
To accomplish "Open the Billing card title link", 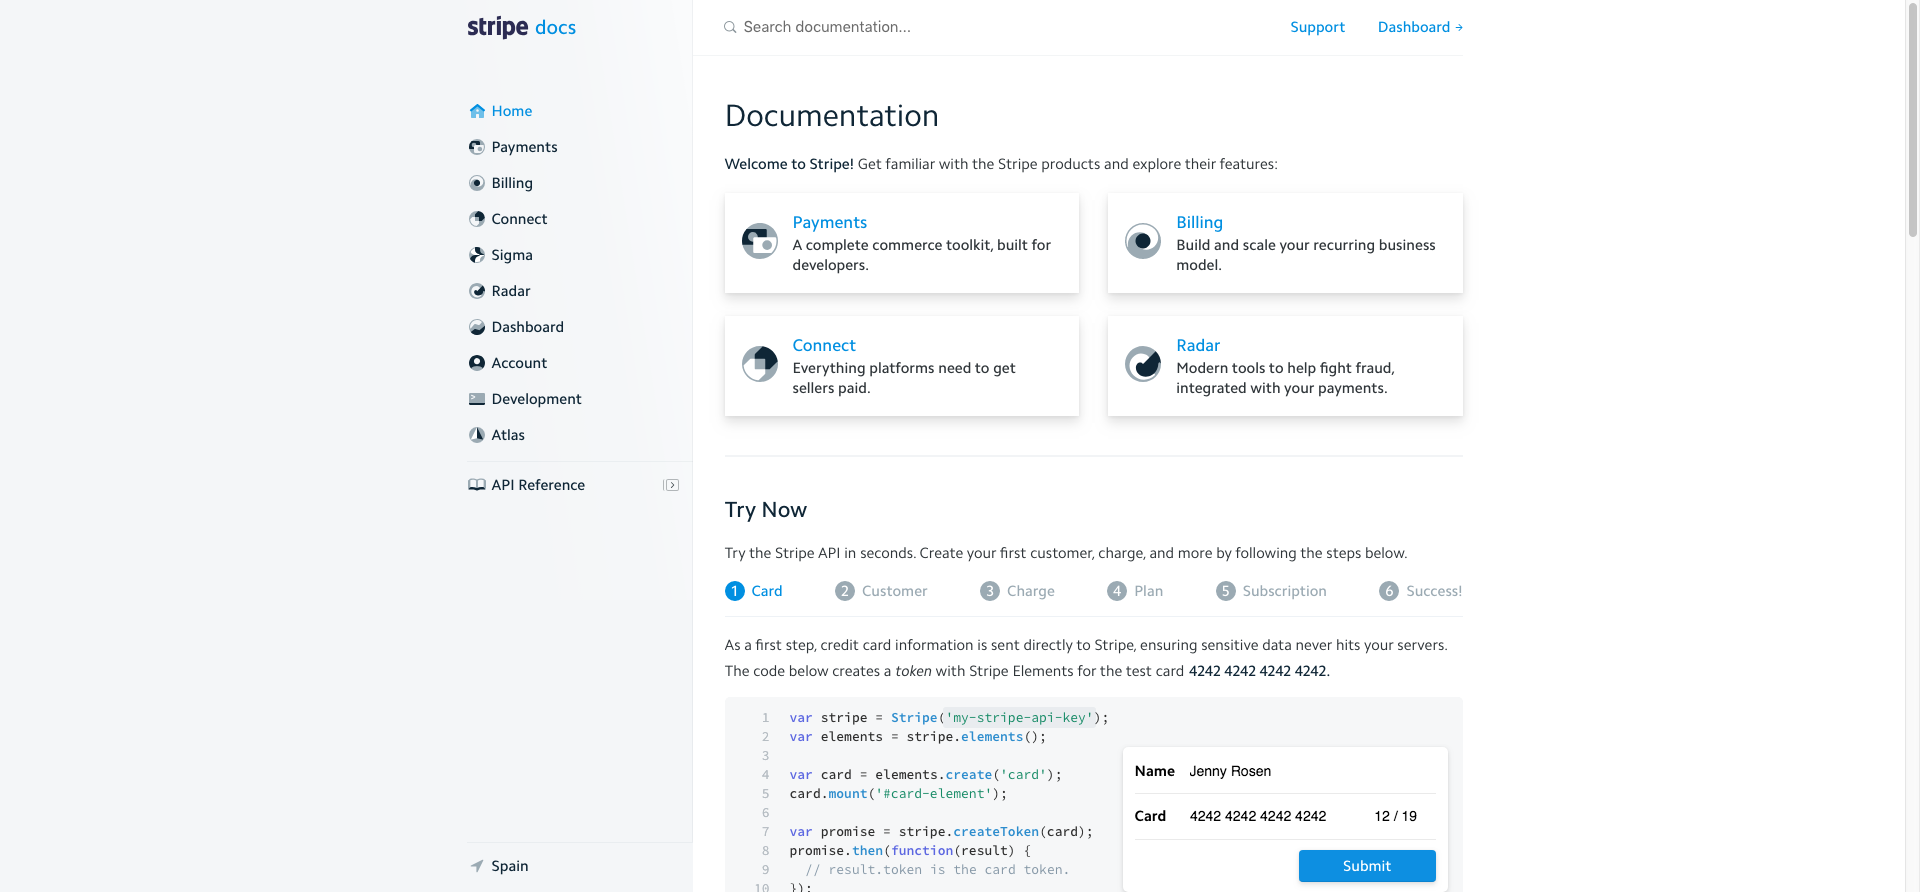I will 1199,222.
